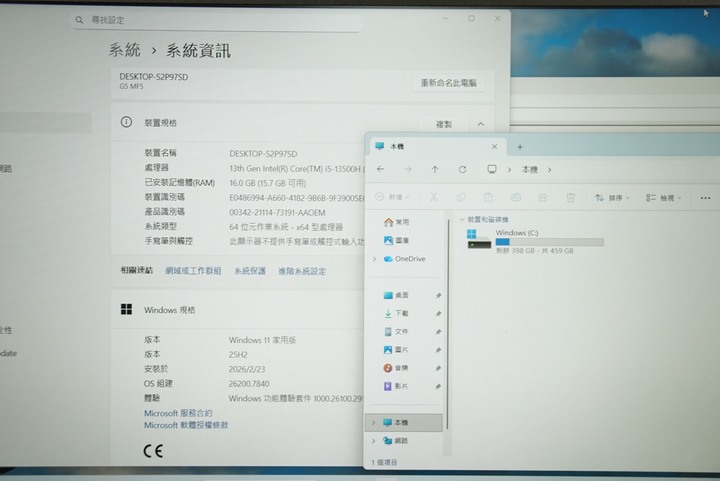Click the 複製 button for device specs
720x481 pixels.
(x=443, y=124)
